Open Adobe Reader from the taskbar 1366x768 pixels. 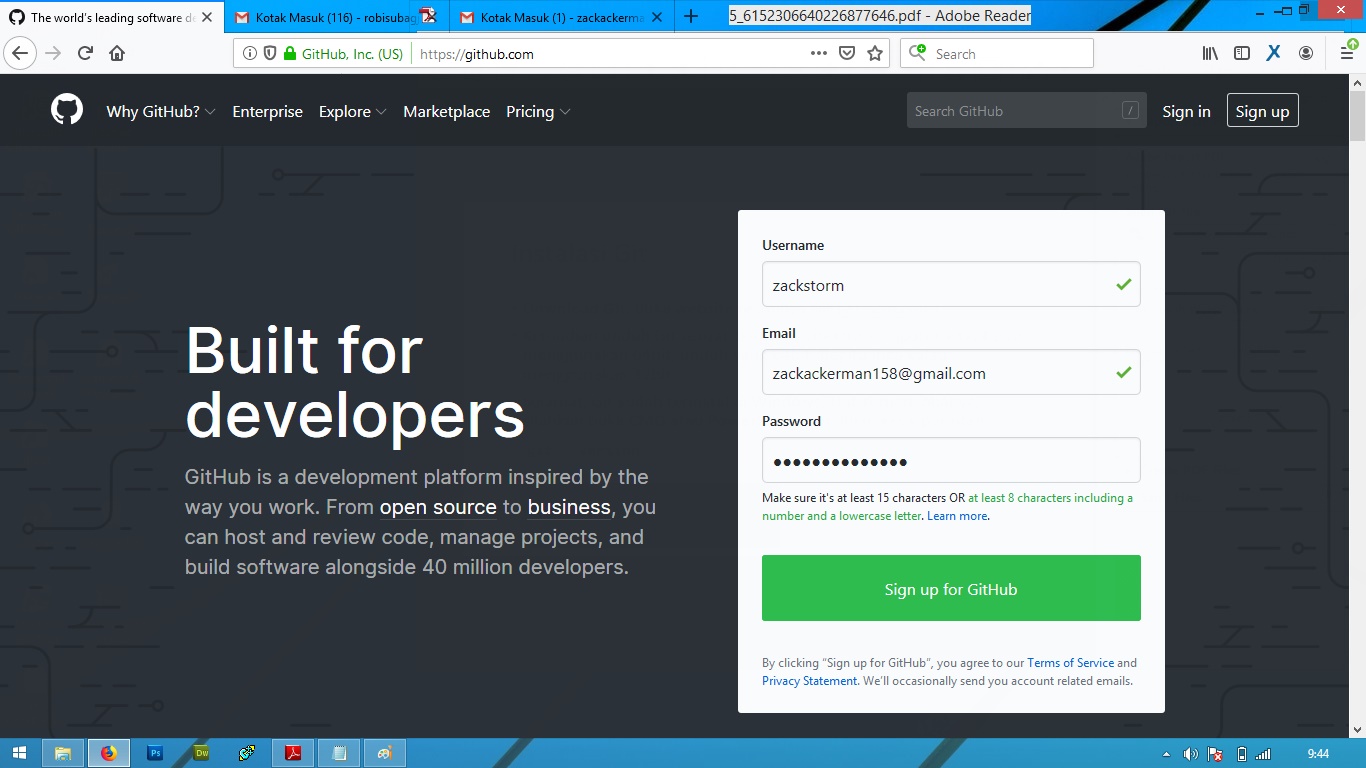292,753
